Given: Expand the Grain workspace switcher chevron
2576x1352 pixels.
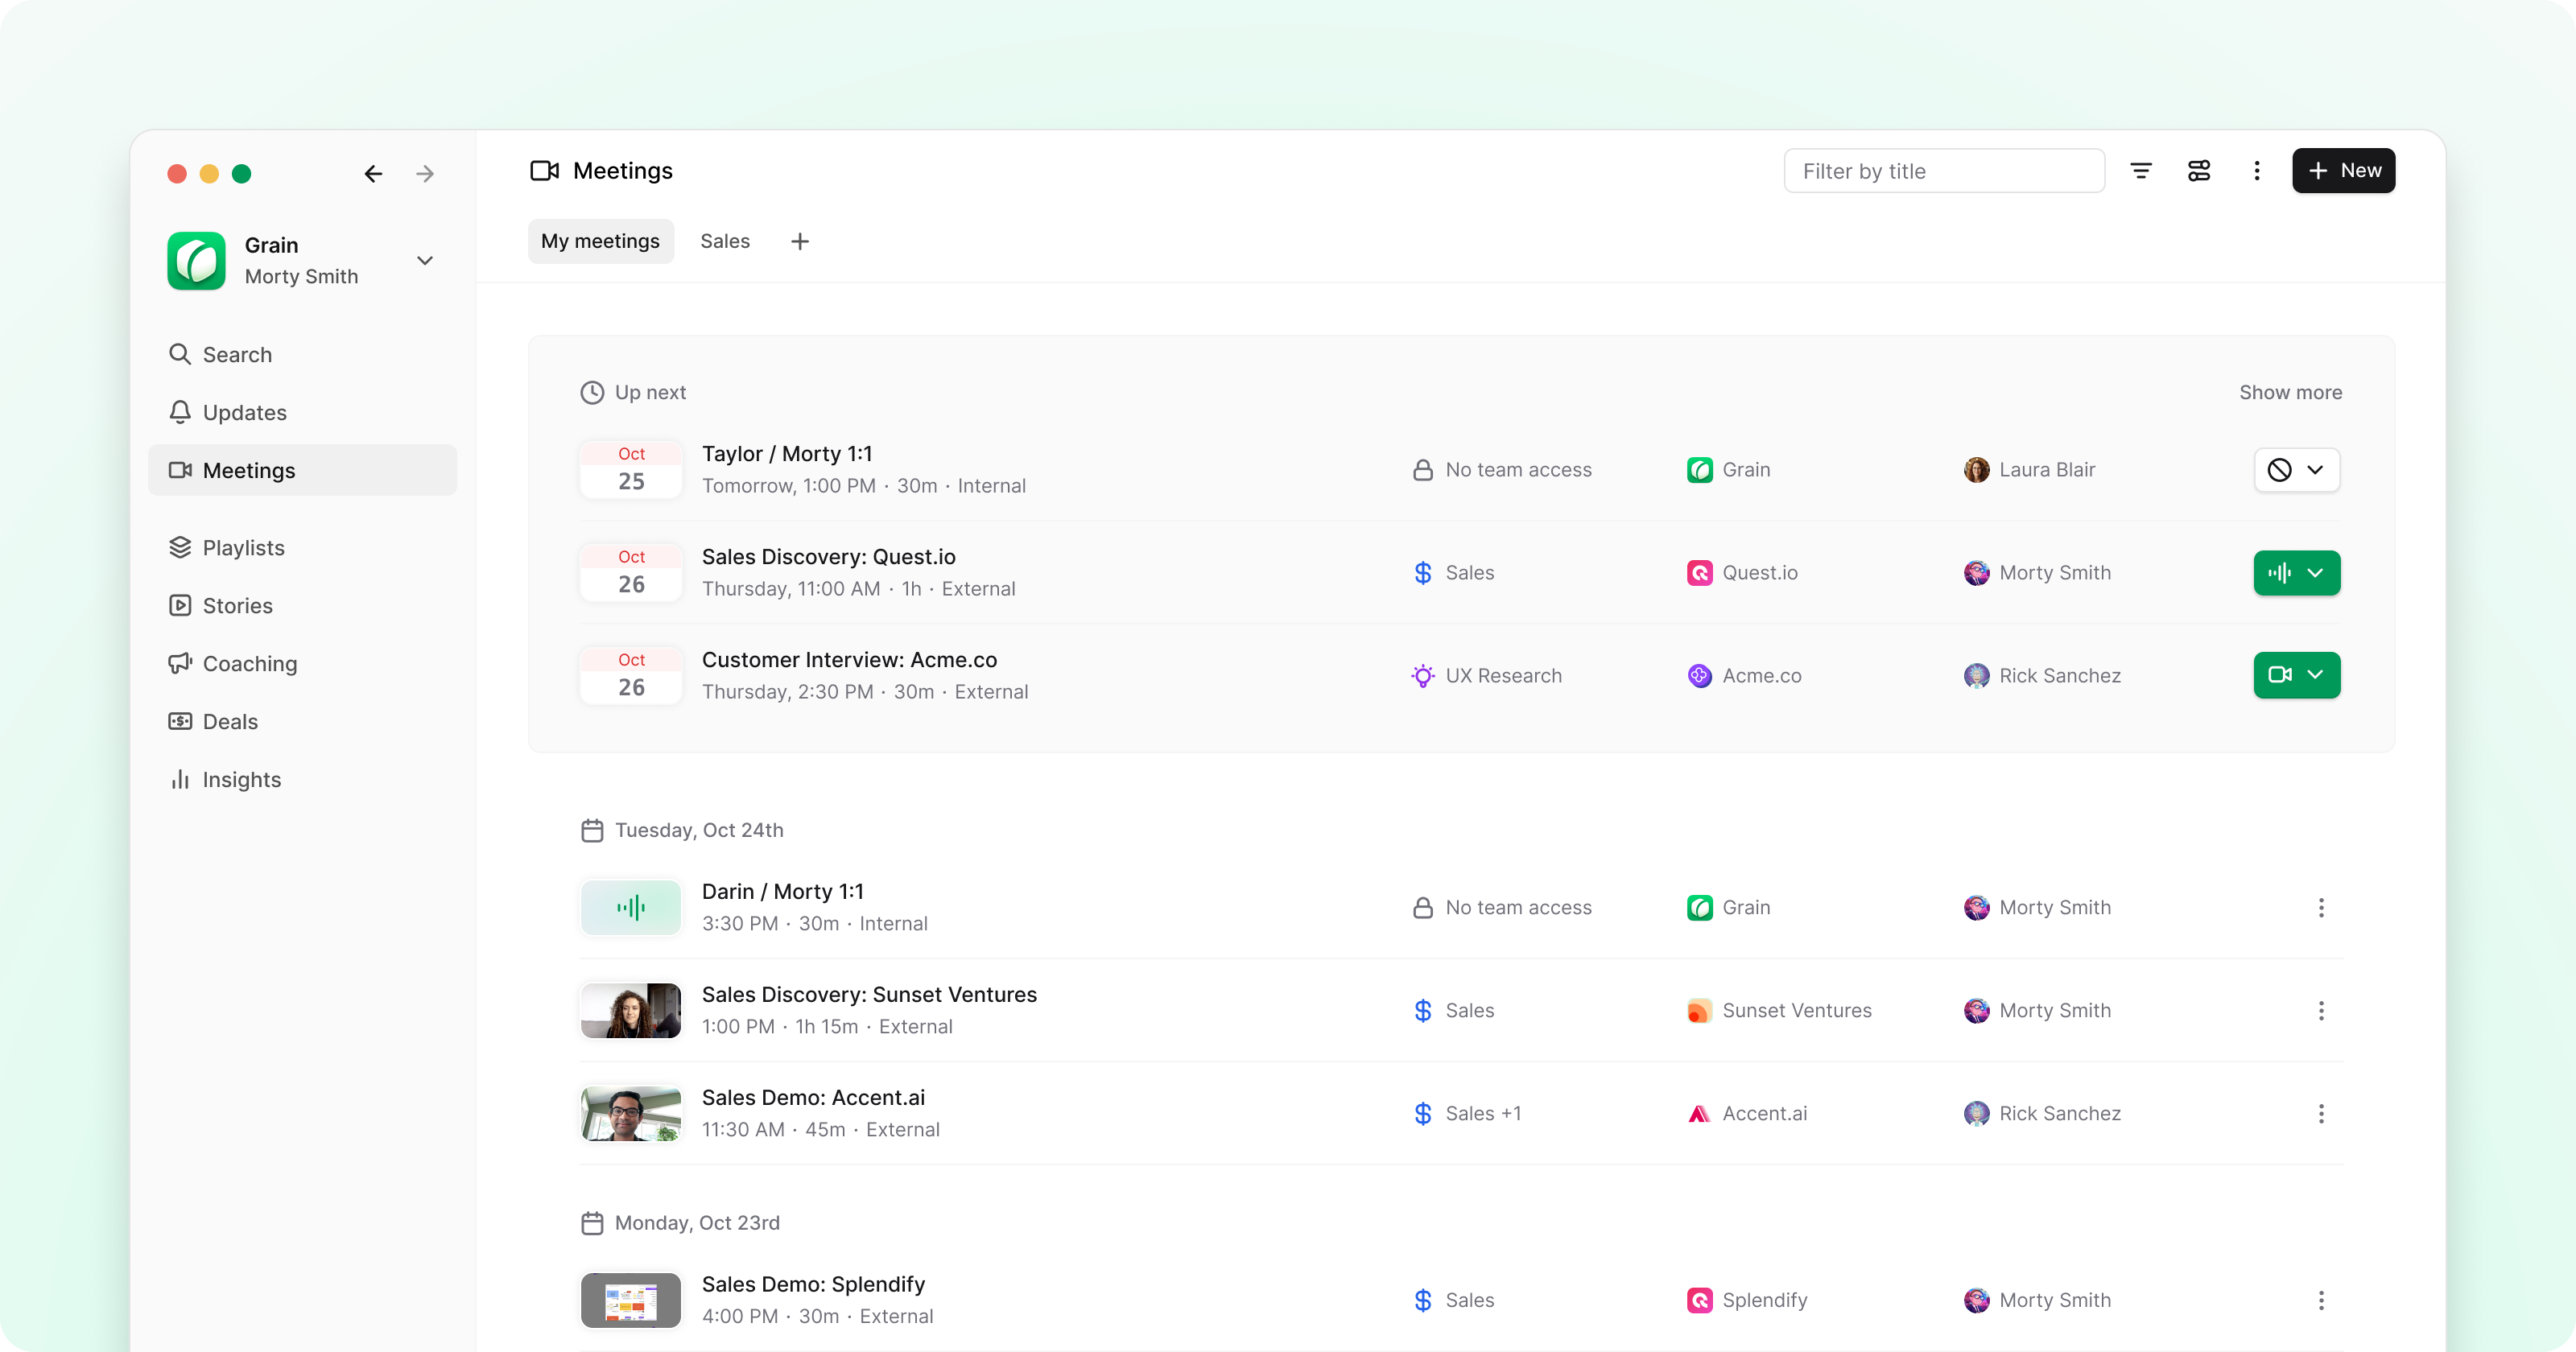Looking at the screenshot, I should coord(425,261).
